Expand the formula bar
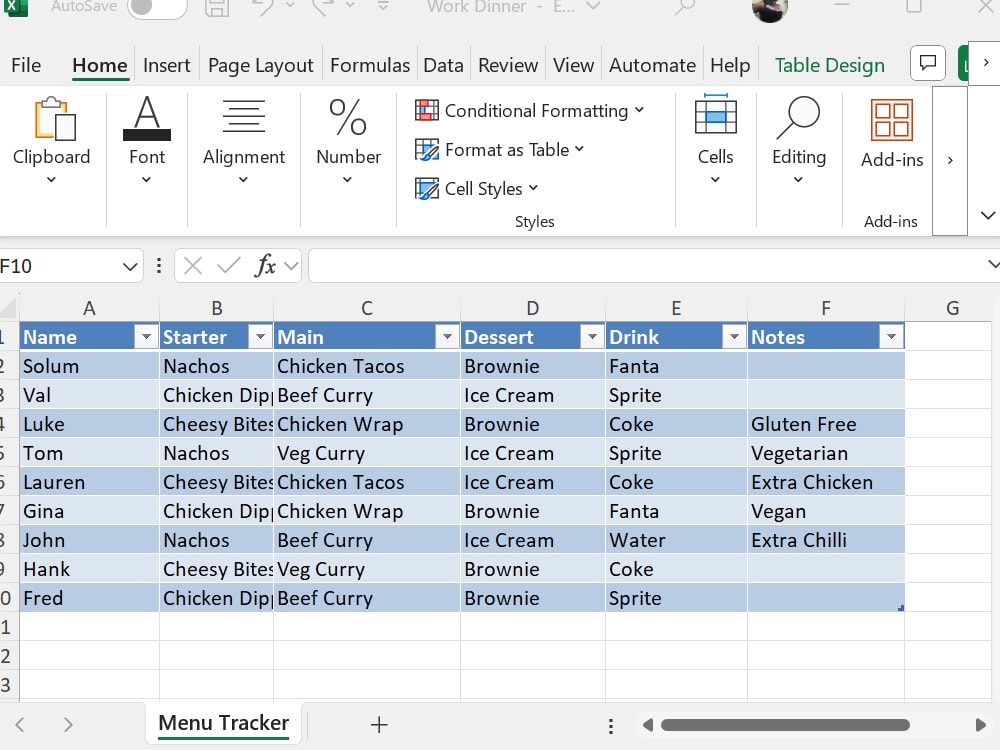Viewport: 1000px width, 750px height. (x=992, y=263)
